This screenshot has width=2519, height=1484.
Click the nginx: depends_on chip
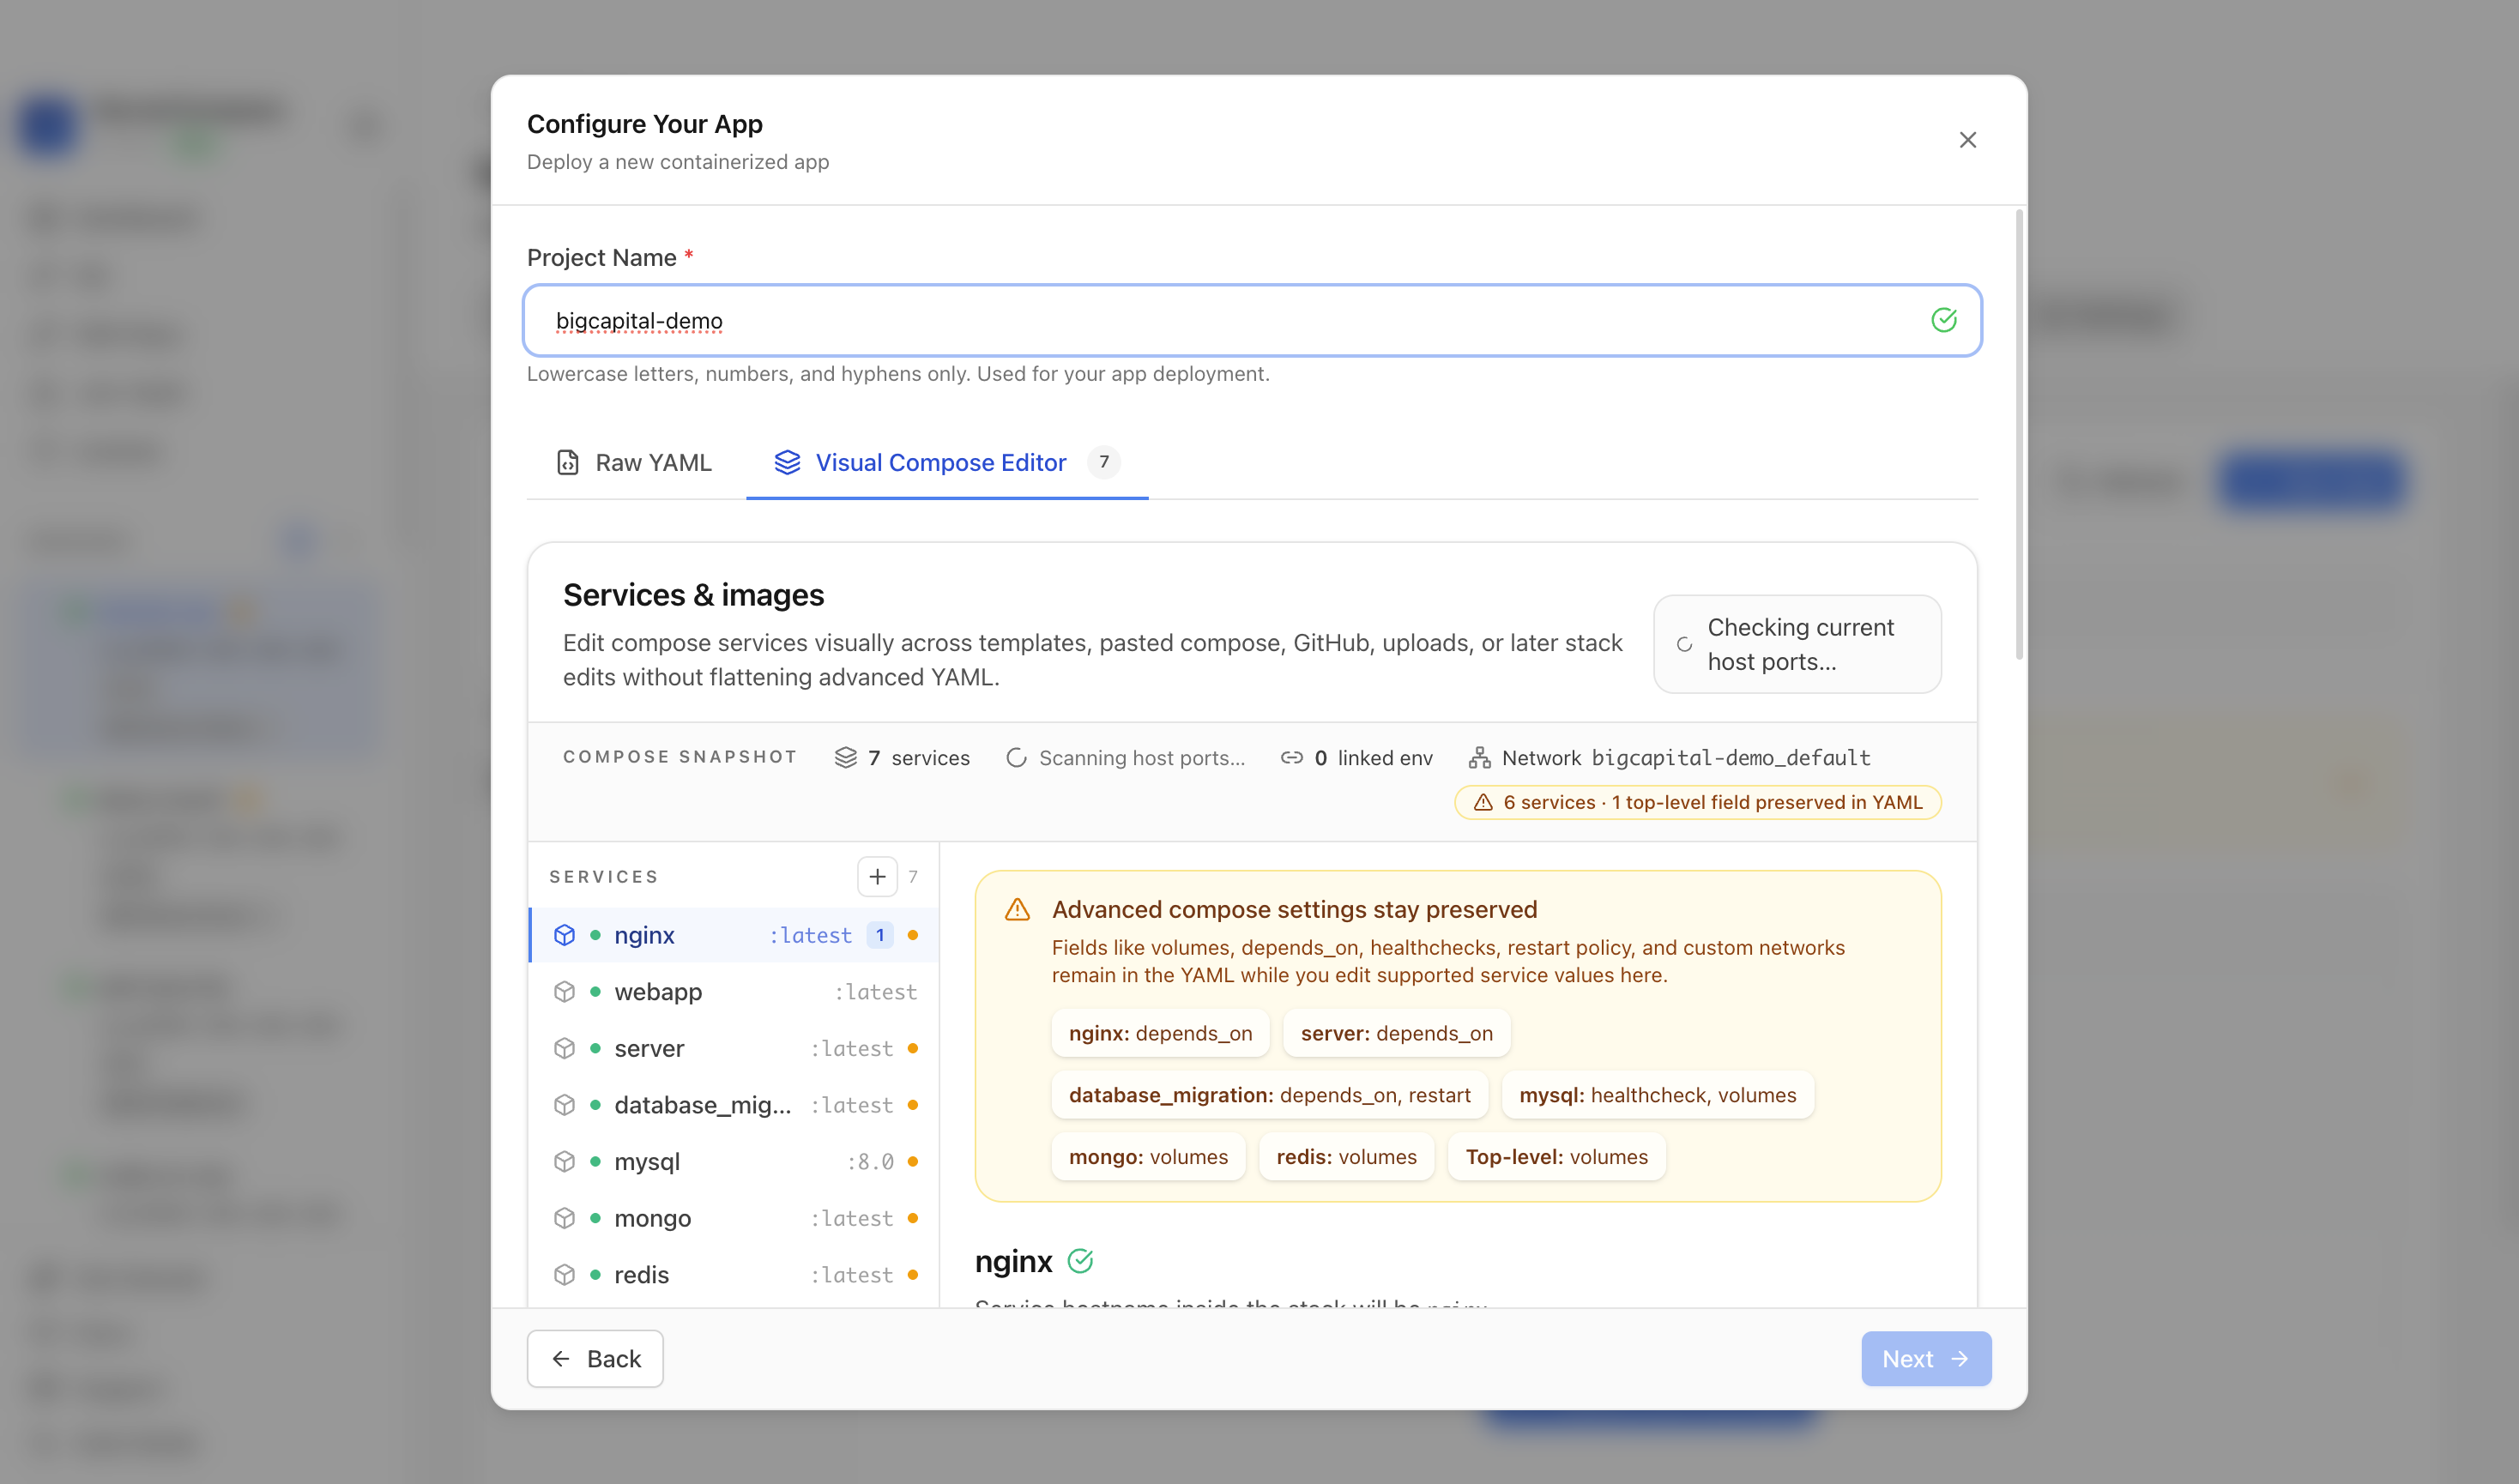click(x=1160, y=1033)
